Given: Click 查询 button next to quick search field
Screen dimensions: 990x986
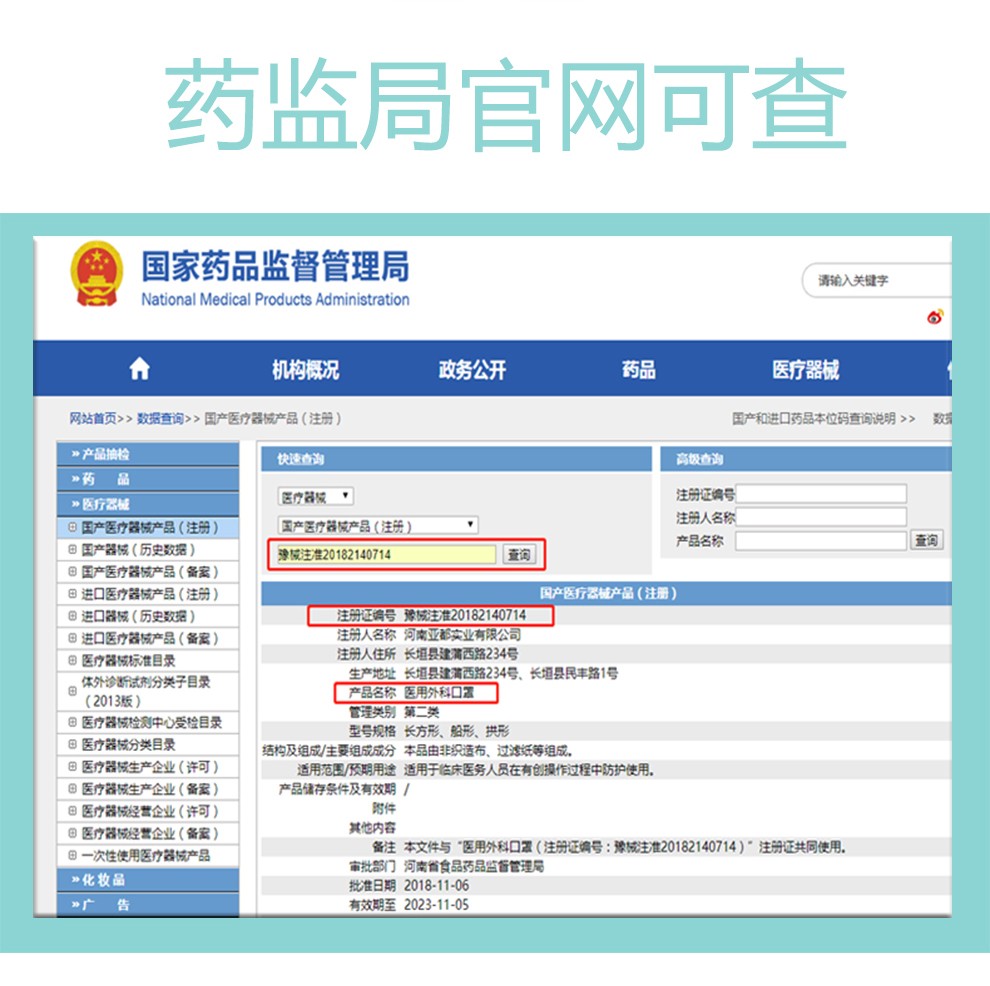Looking at the screenshot, I should (519, 555).
